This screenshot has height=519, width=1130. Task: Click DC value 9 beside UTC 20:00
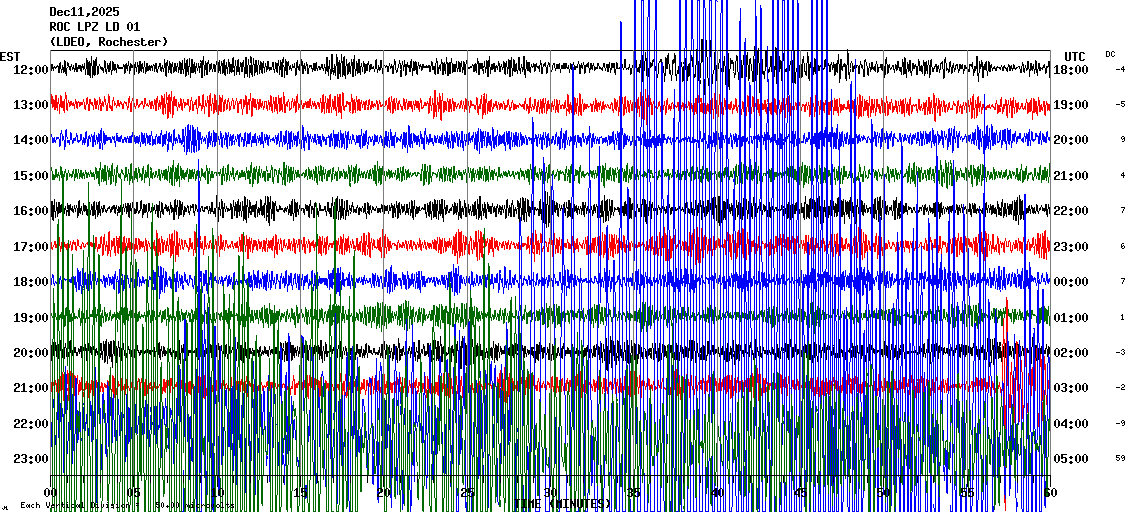[x=1123, y=140]
